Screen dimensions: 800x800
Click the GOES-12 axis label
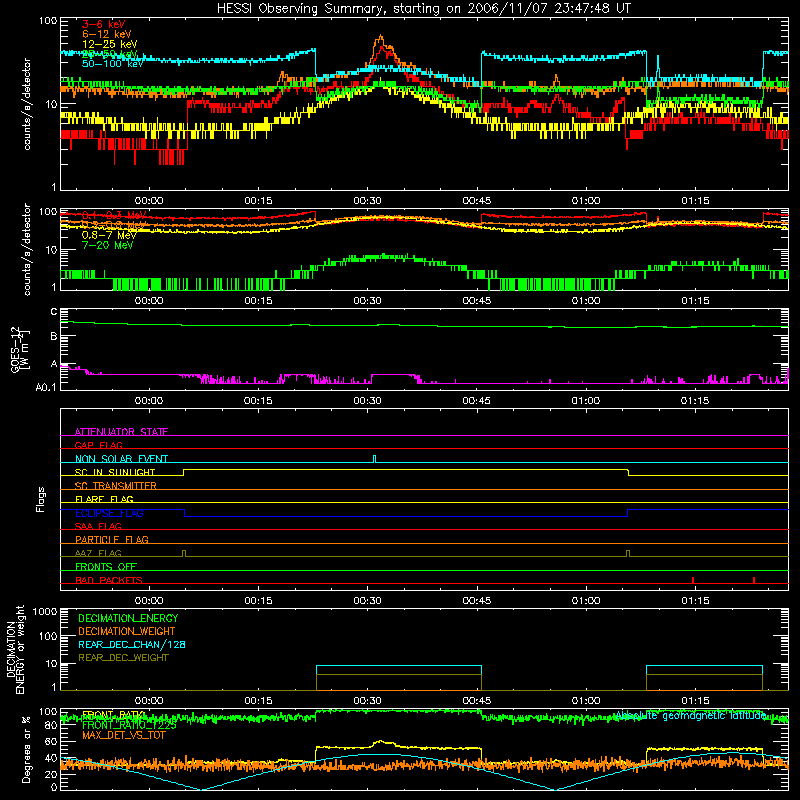pos(20,349)
